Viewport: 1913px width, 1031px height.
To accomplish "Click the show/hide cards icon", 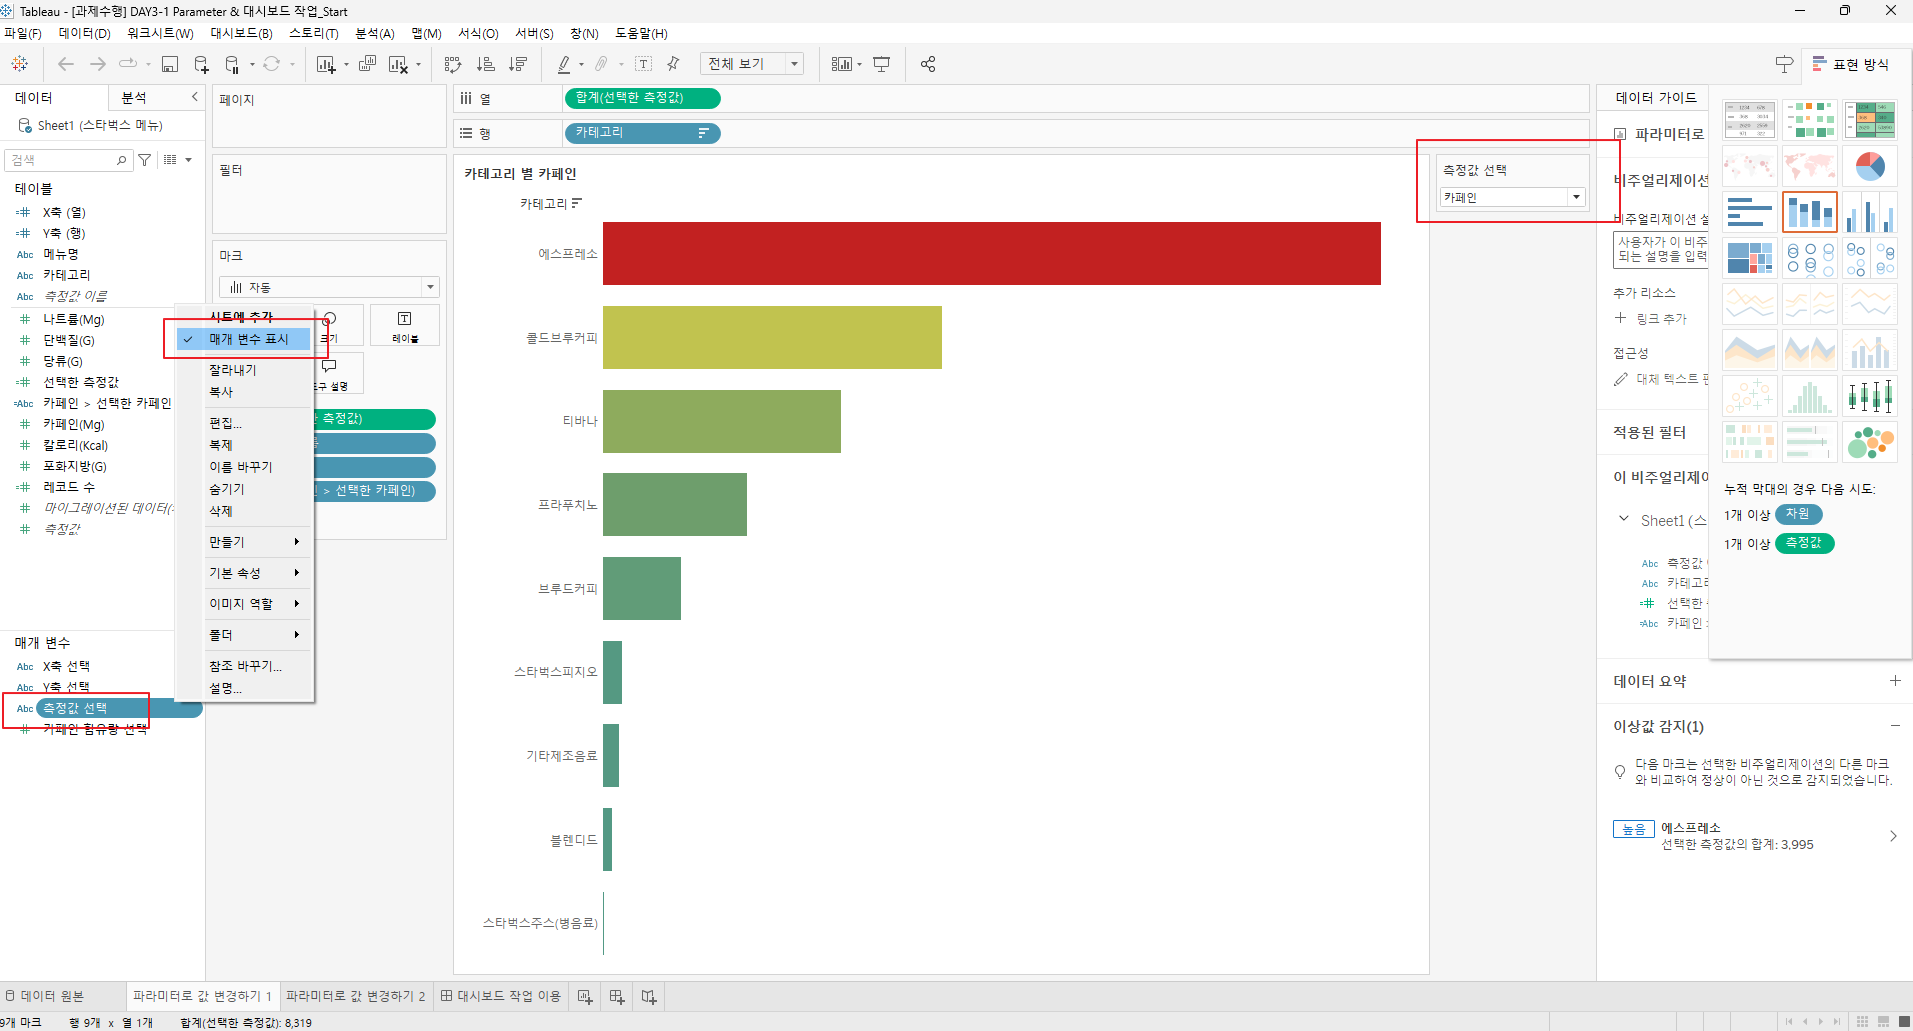I will [841, 64].
